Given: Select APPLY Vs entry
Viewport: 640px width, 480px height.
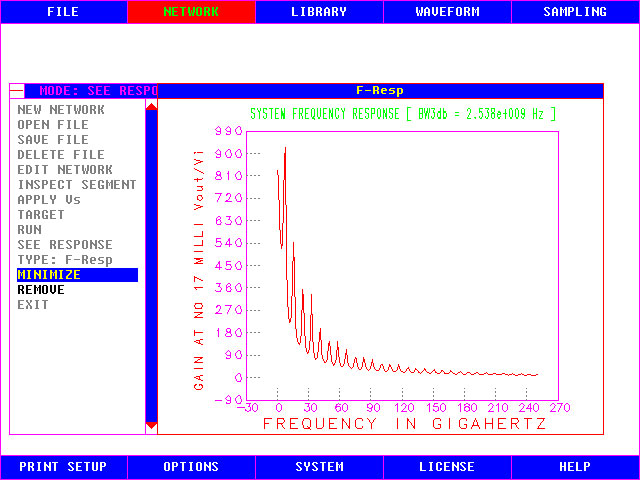Looking at the screenshot, I should point(49,200).
